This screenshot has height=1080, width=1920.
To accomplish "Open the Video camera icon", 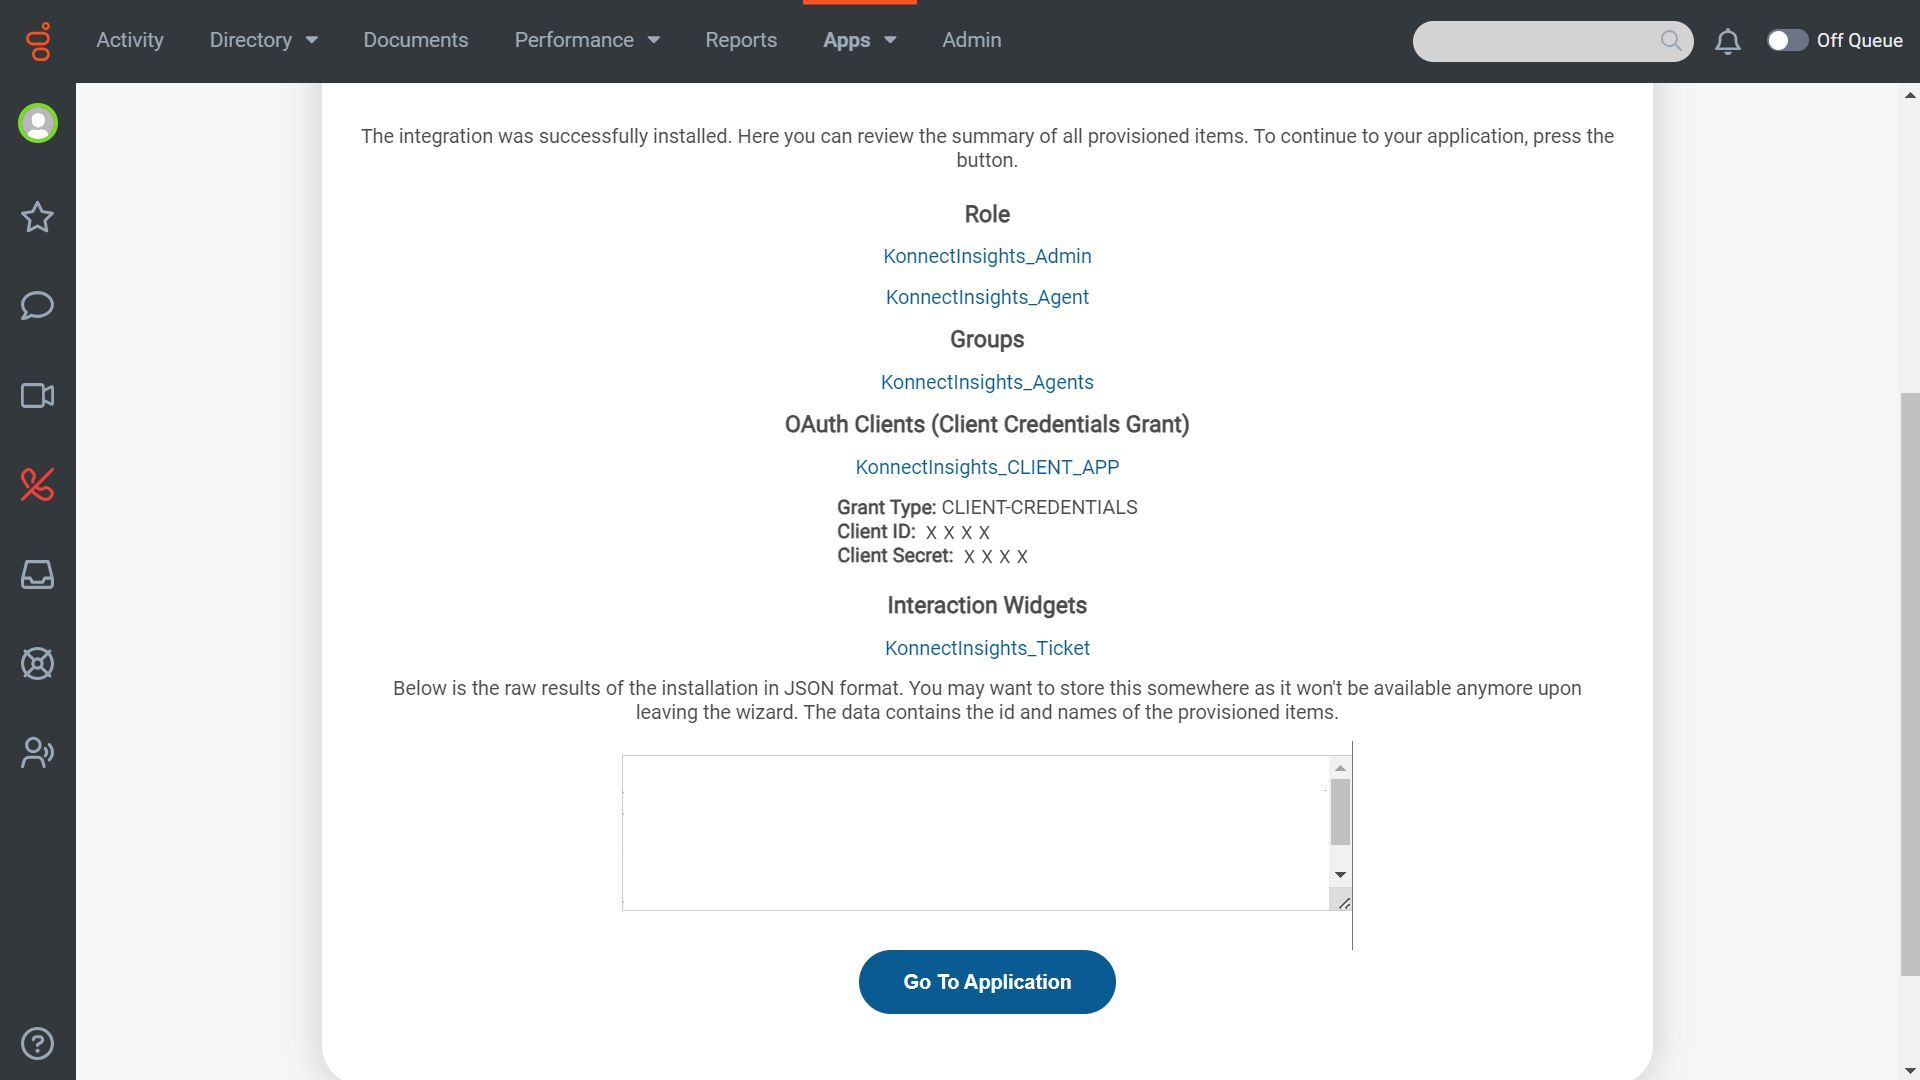I will (38, 396).
